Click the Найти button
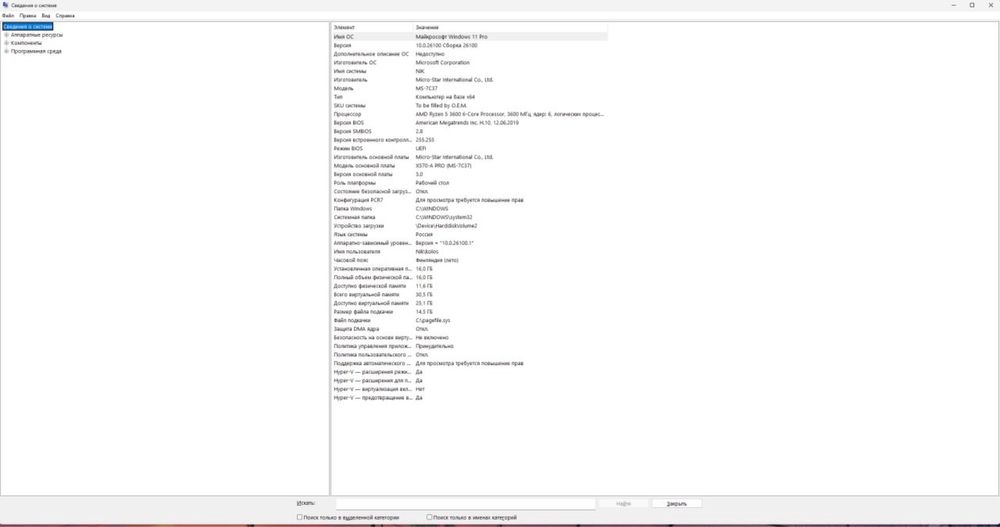1000x527 pixels. [623, 503]
